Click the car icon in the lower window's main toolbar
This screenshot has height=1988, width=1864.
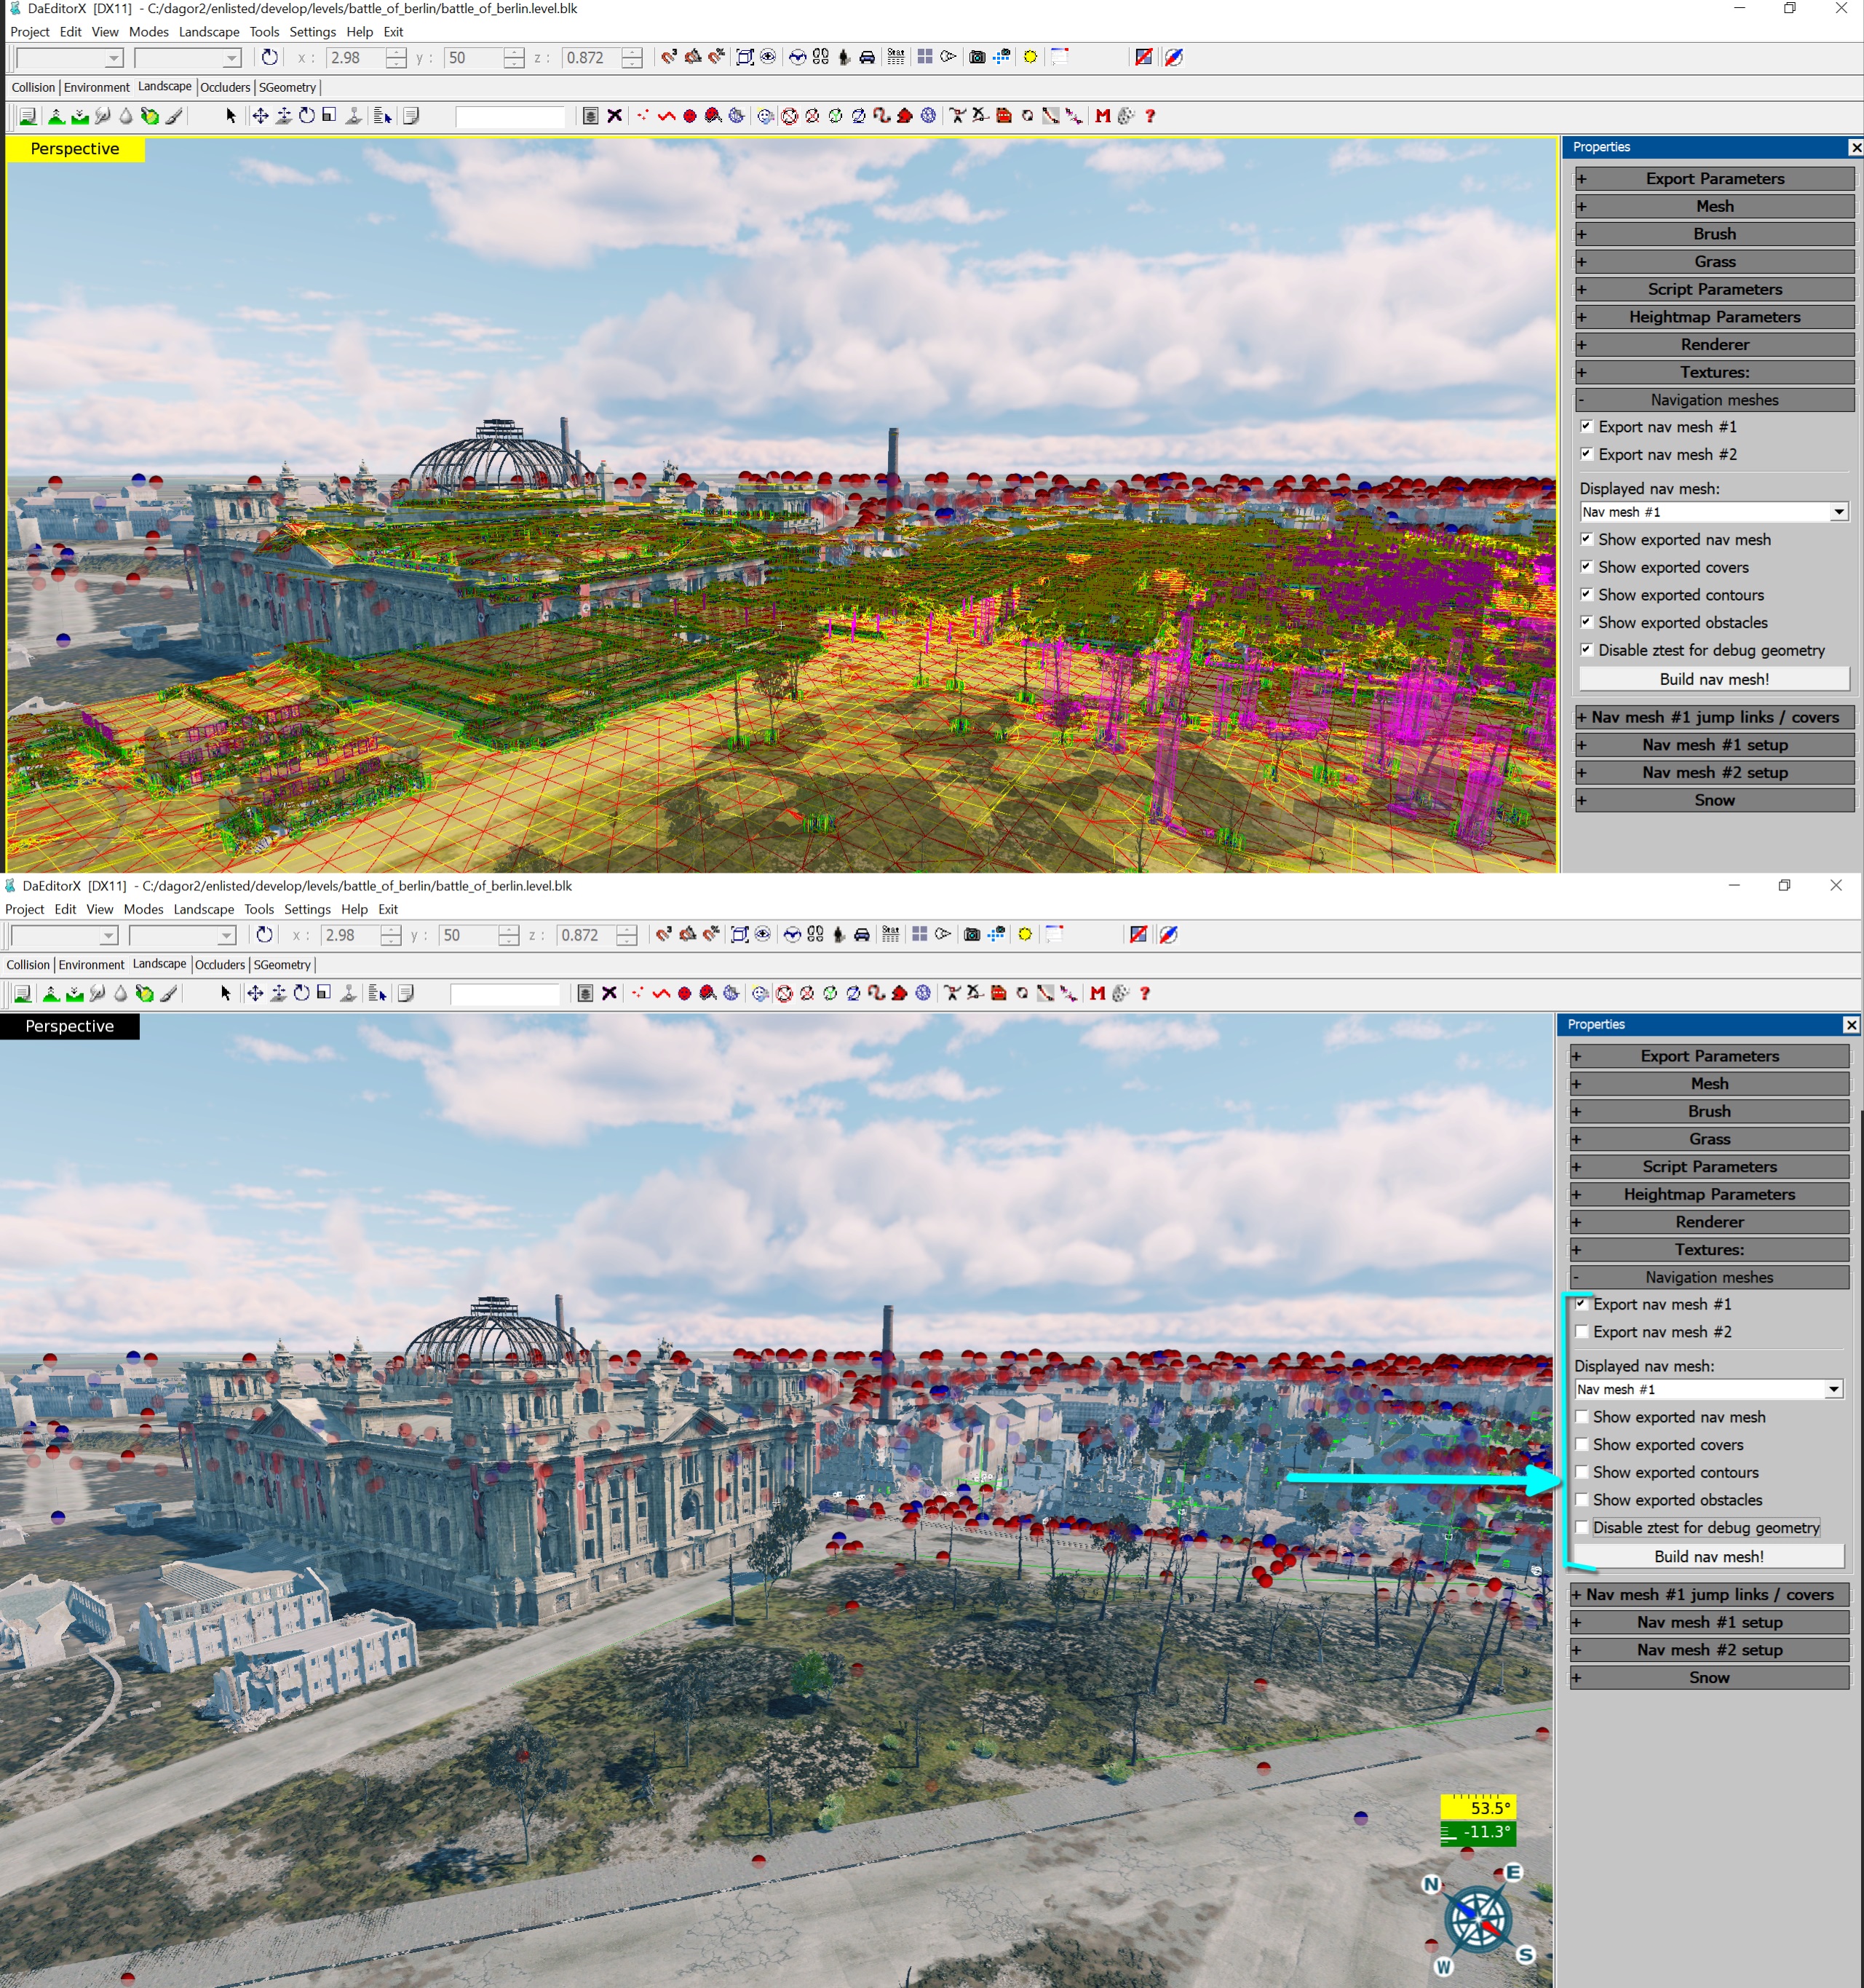(x=862, y=934)
